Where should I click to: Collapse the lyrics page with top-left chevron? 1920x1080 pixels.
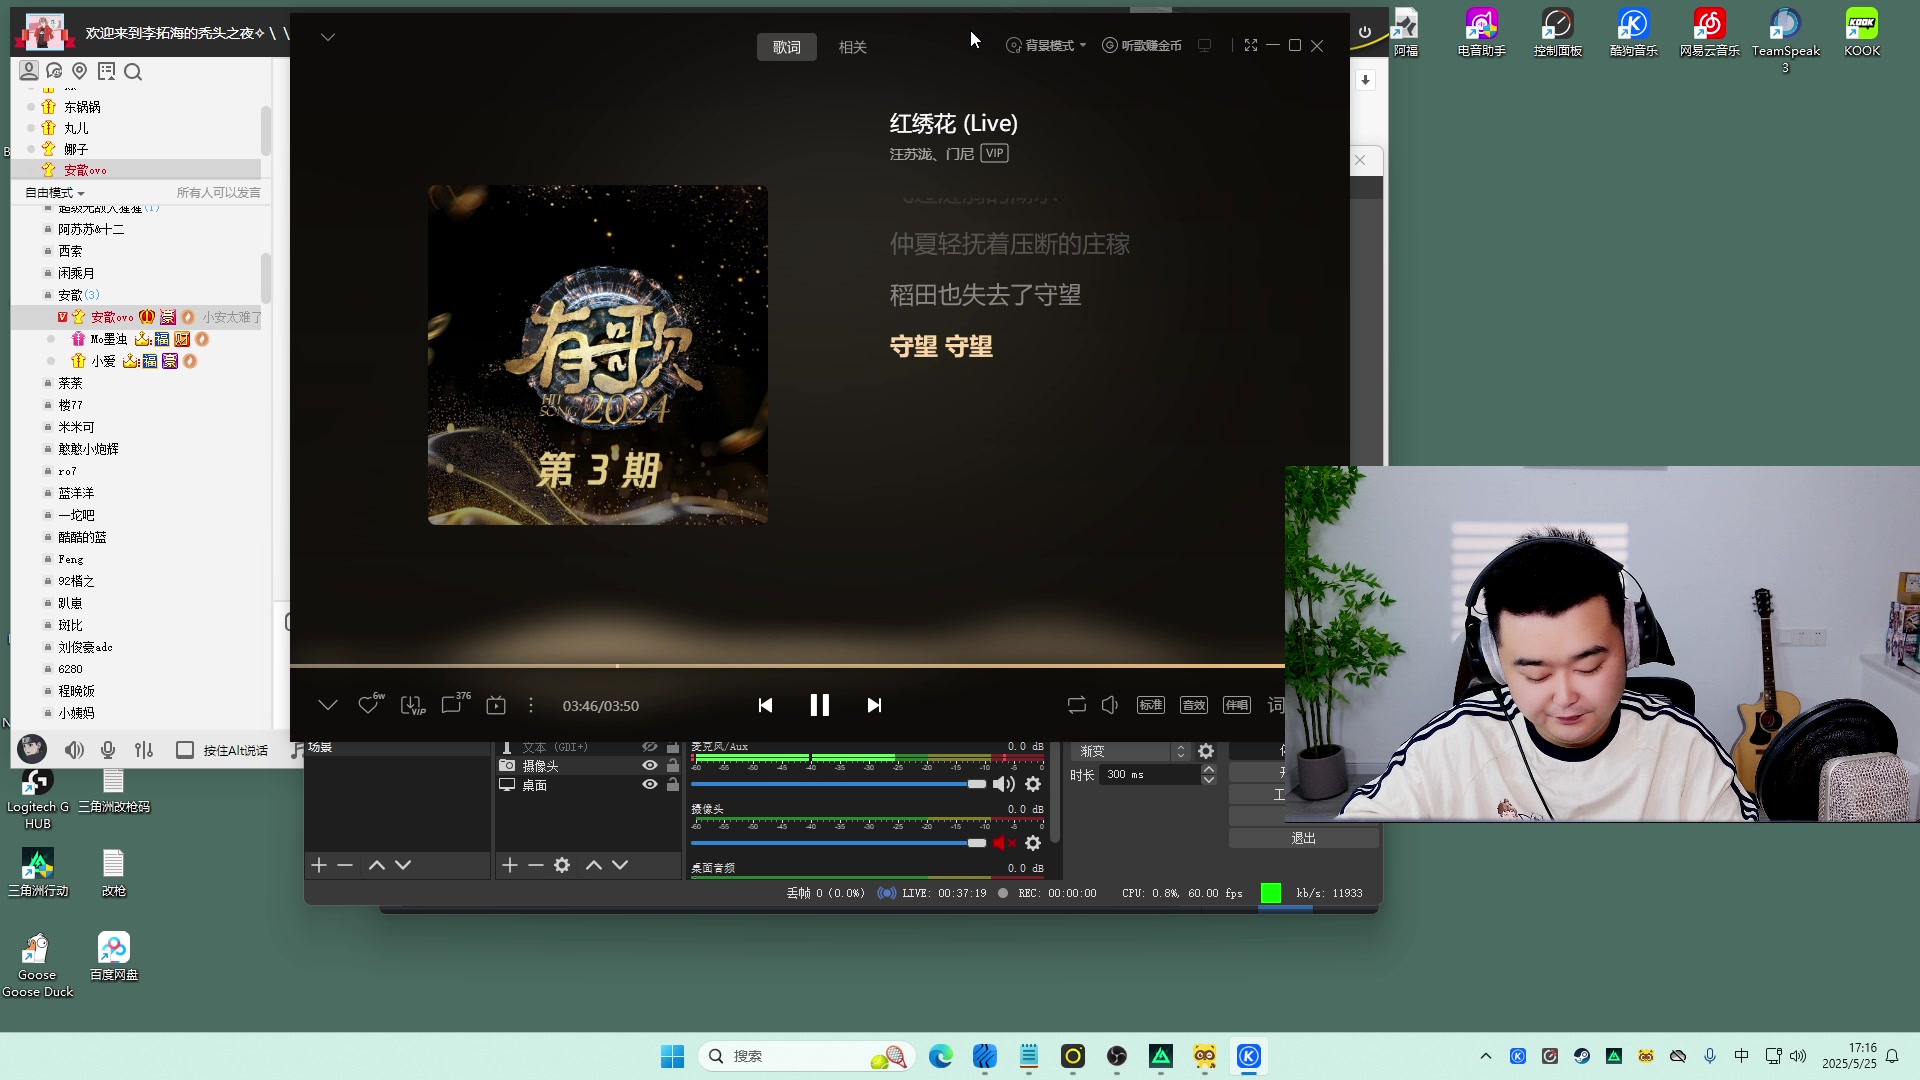click(327, 37)
